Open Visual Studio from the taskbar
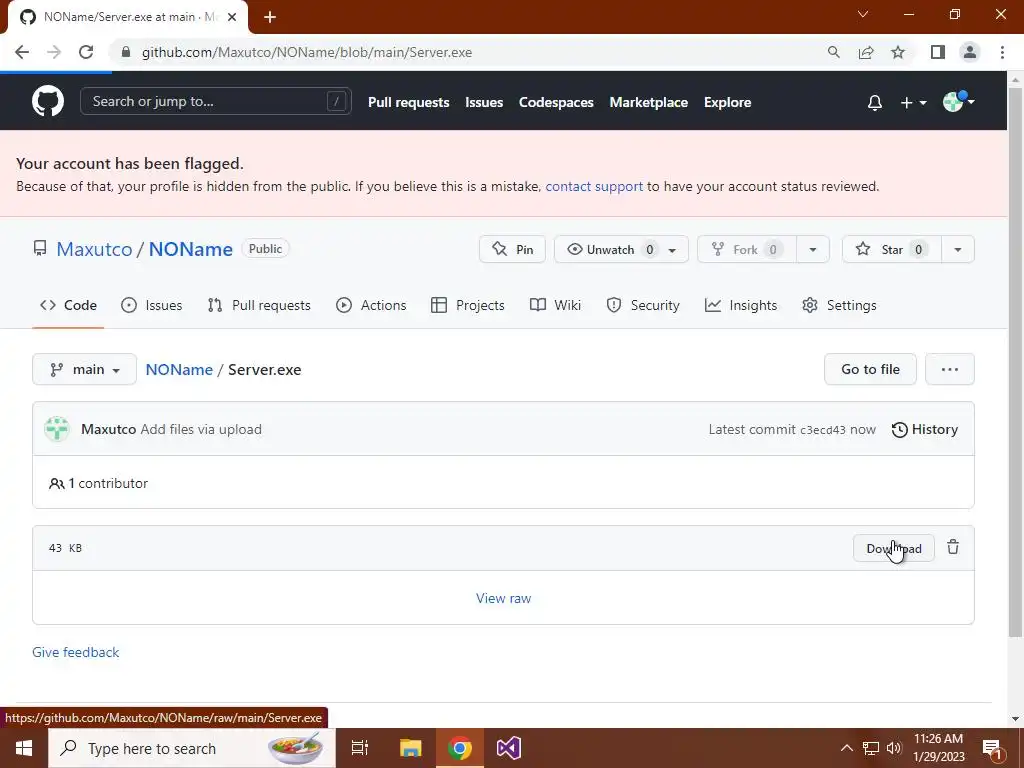The height and width of the screenshot is (768, 1024). [x=508, y=748]
